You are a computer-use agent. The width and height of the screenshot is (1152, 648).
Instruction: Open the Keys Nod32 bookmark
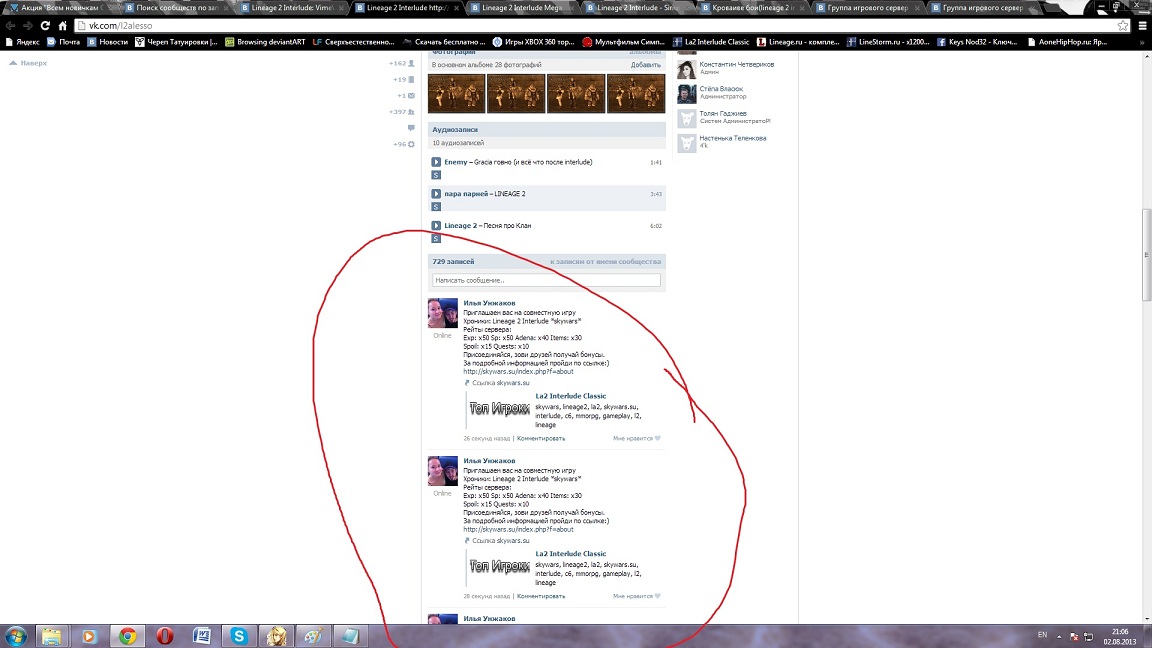point(977,42)
